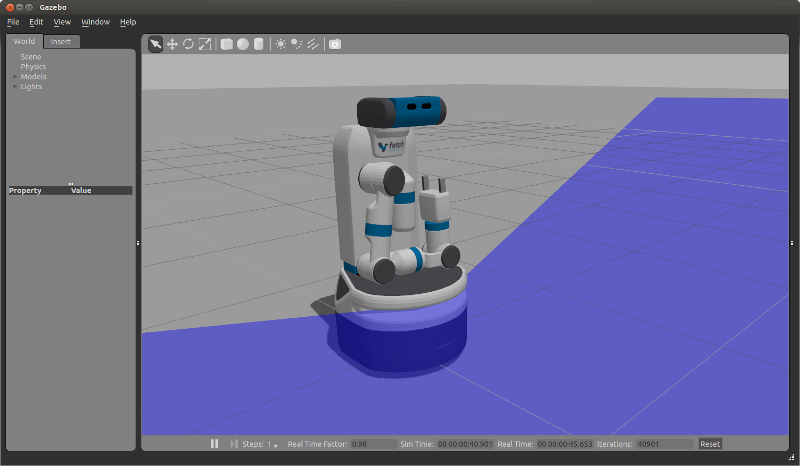Insert a sphere shape
Viewport: 800px width, 466px height.
coord(243,44)
